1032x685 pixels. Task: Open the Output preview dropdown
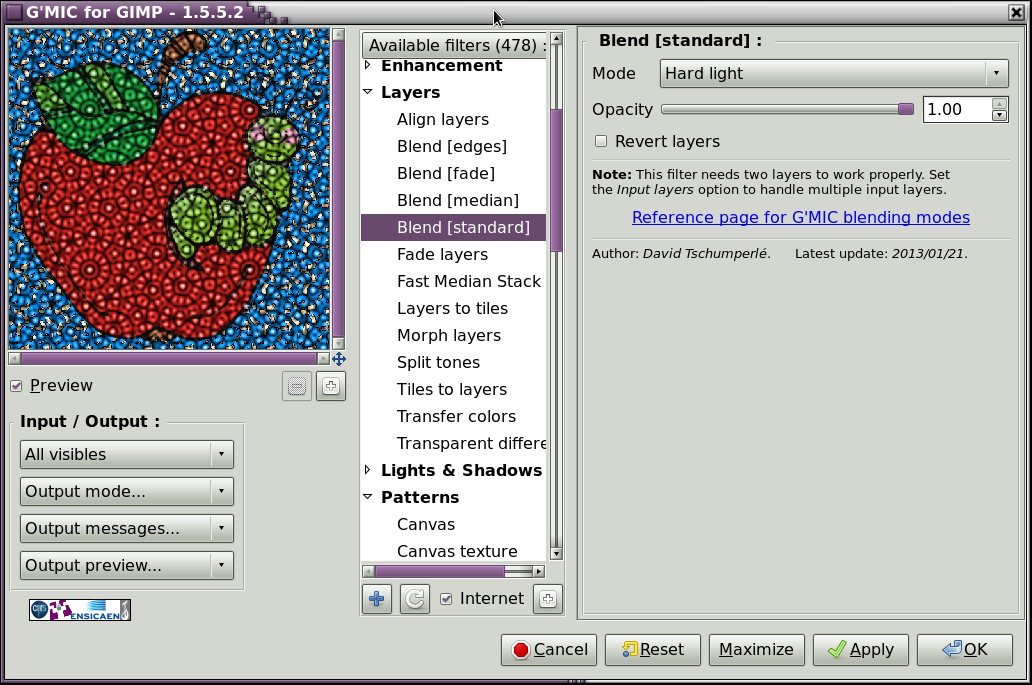pos(127,565)
